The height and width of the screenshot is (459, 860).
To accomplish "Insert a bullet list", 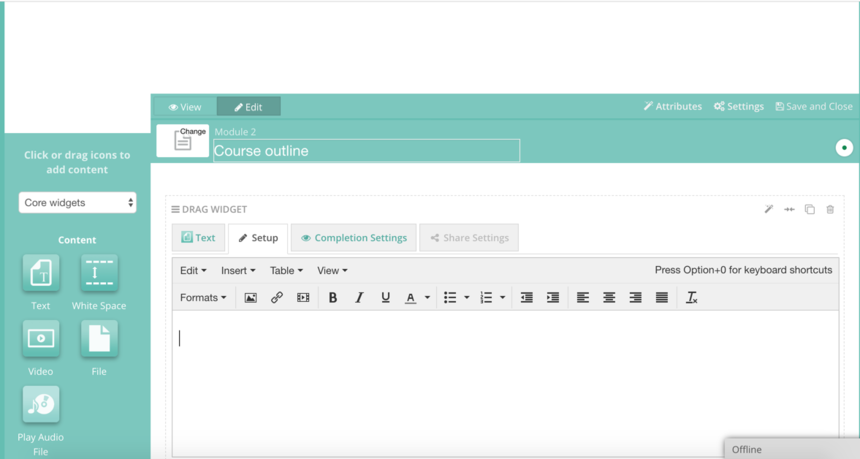I will (x=450, y=298).
